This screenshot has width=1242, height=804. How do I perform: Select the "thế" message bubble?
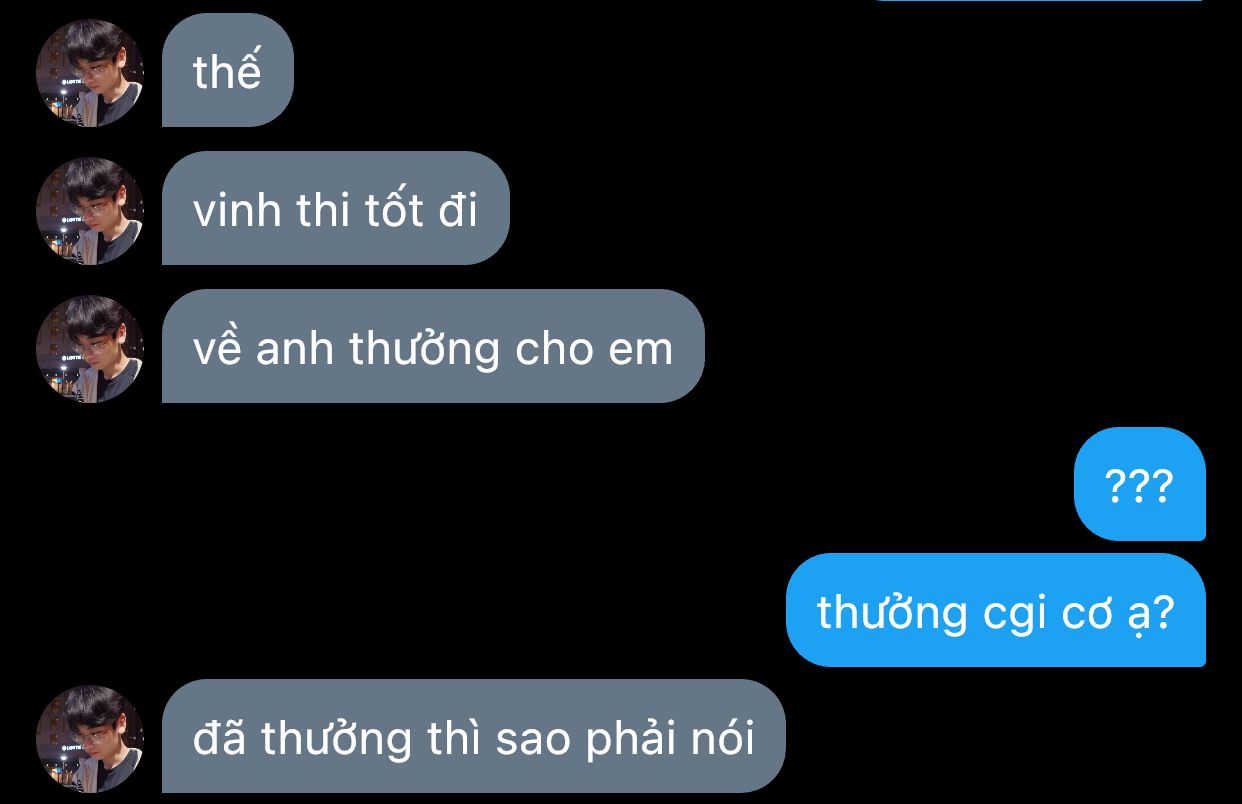(228, 70)
